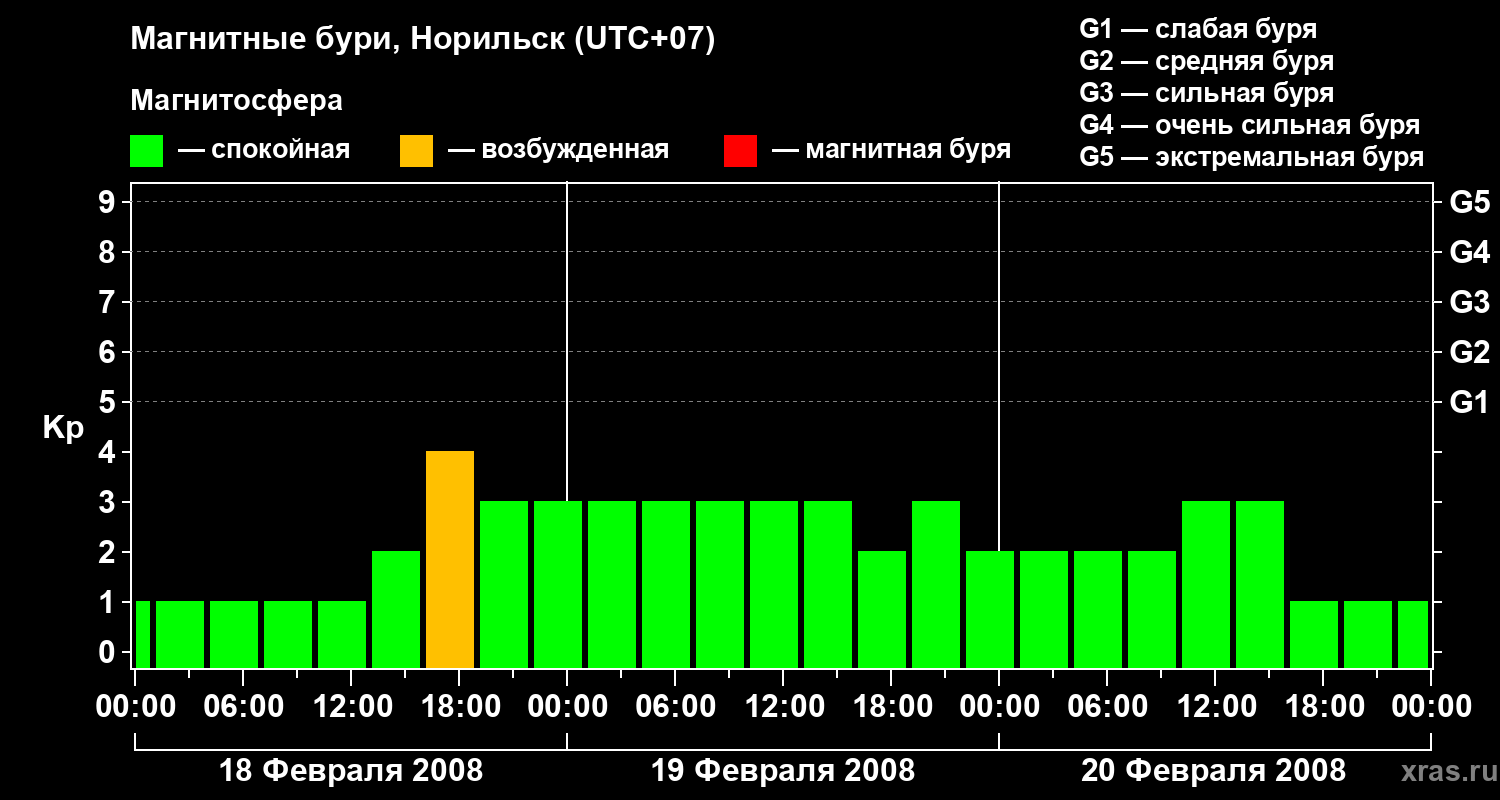Image resolution: width=1500 pixels, height=800 pixels.
Task: Click the '— спокойная' legend label
Action: point(264,151)
